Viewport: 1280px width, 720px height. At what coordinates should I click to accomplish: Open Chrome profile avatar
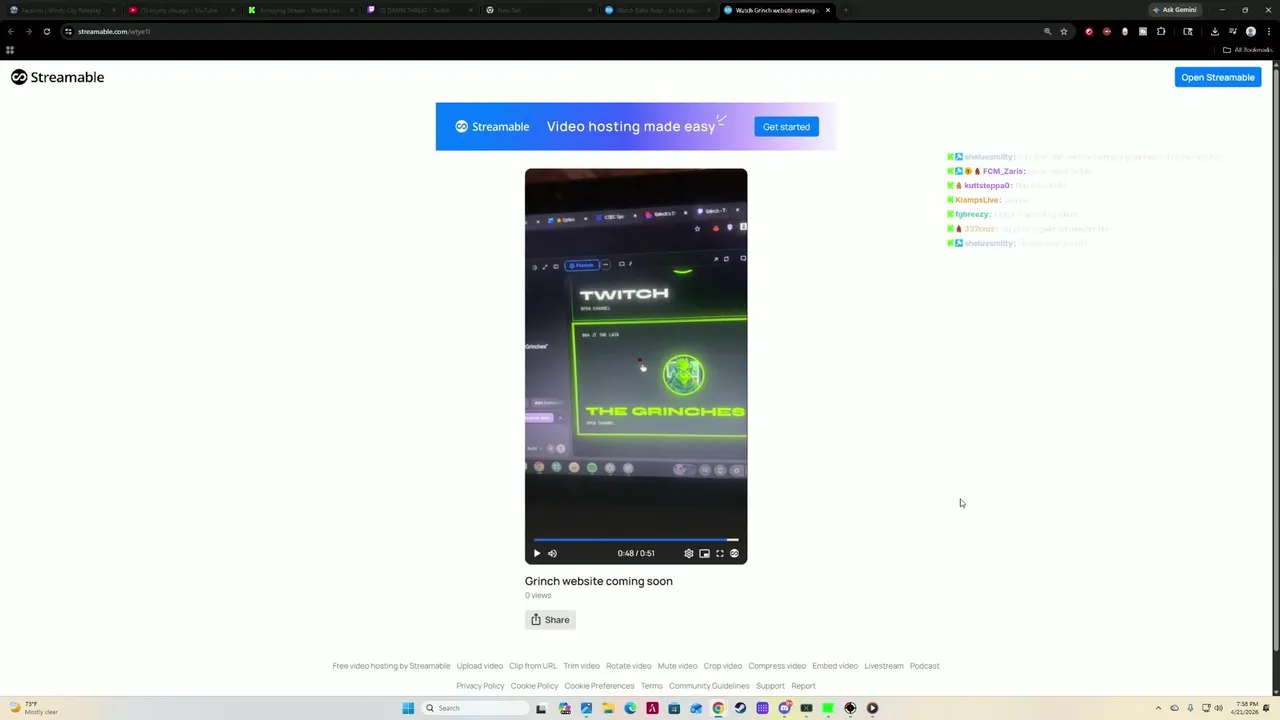[1250, 31]
